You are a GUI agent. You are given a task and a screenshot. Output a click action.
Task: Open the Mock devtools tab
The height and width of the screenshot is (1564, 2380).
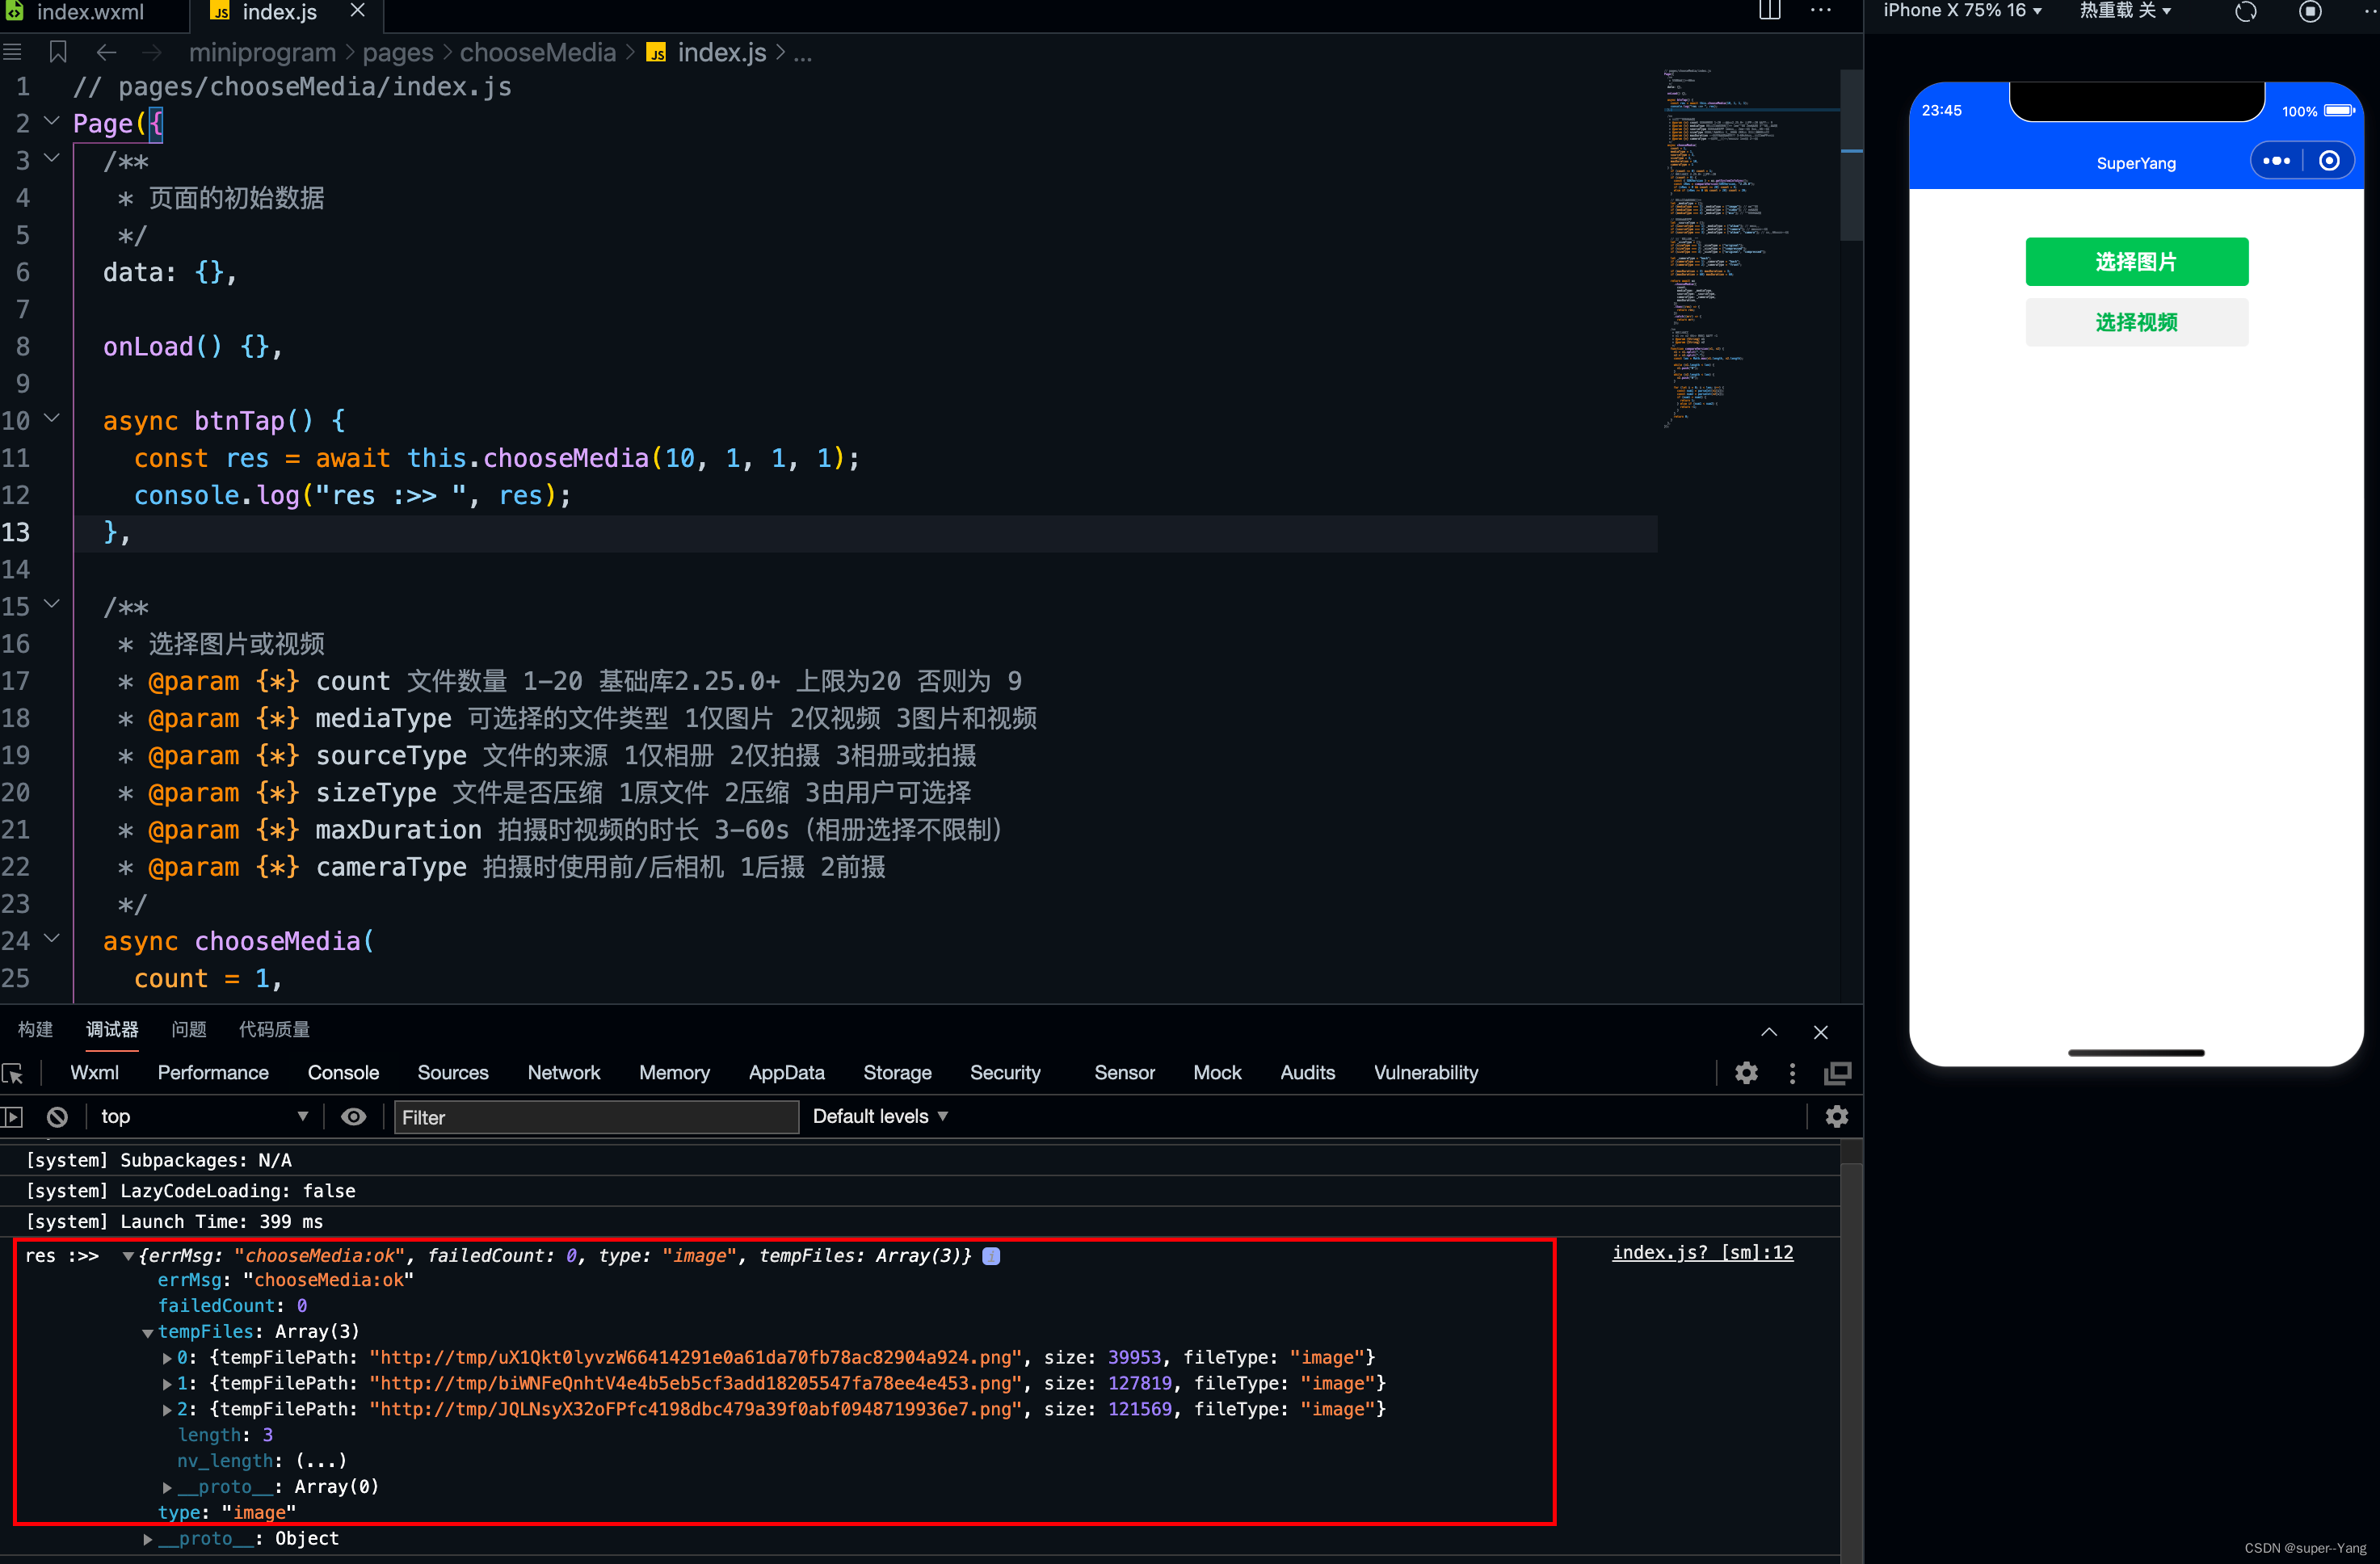click(x=1217, y=1073)
